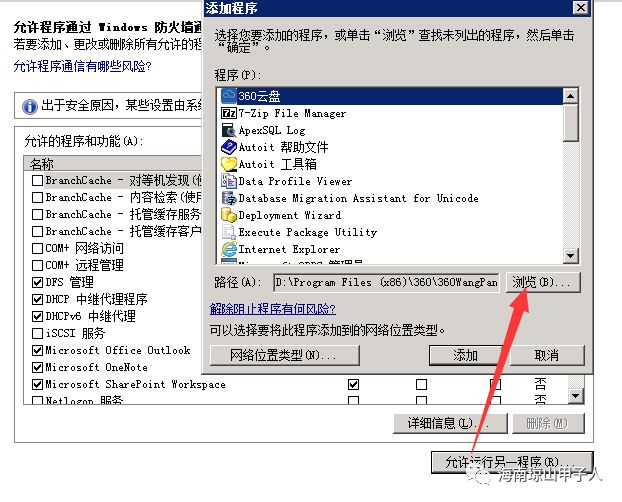Open 允许程序通信有哪些风险? link
622x502 pixels.
[x=83, y=66]
